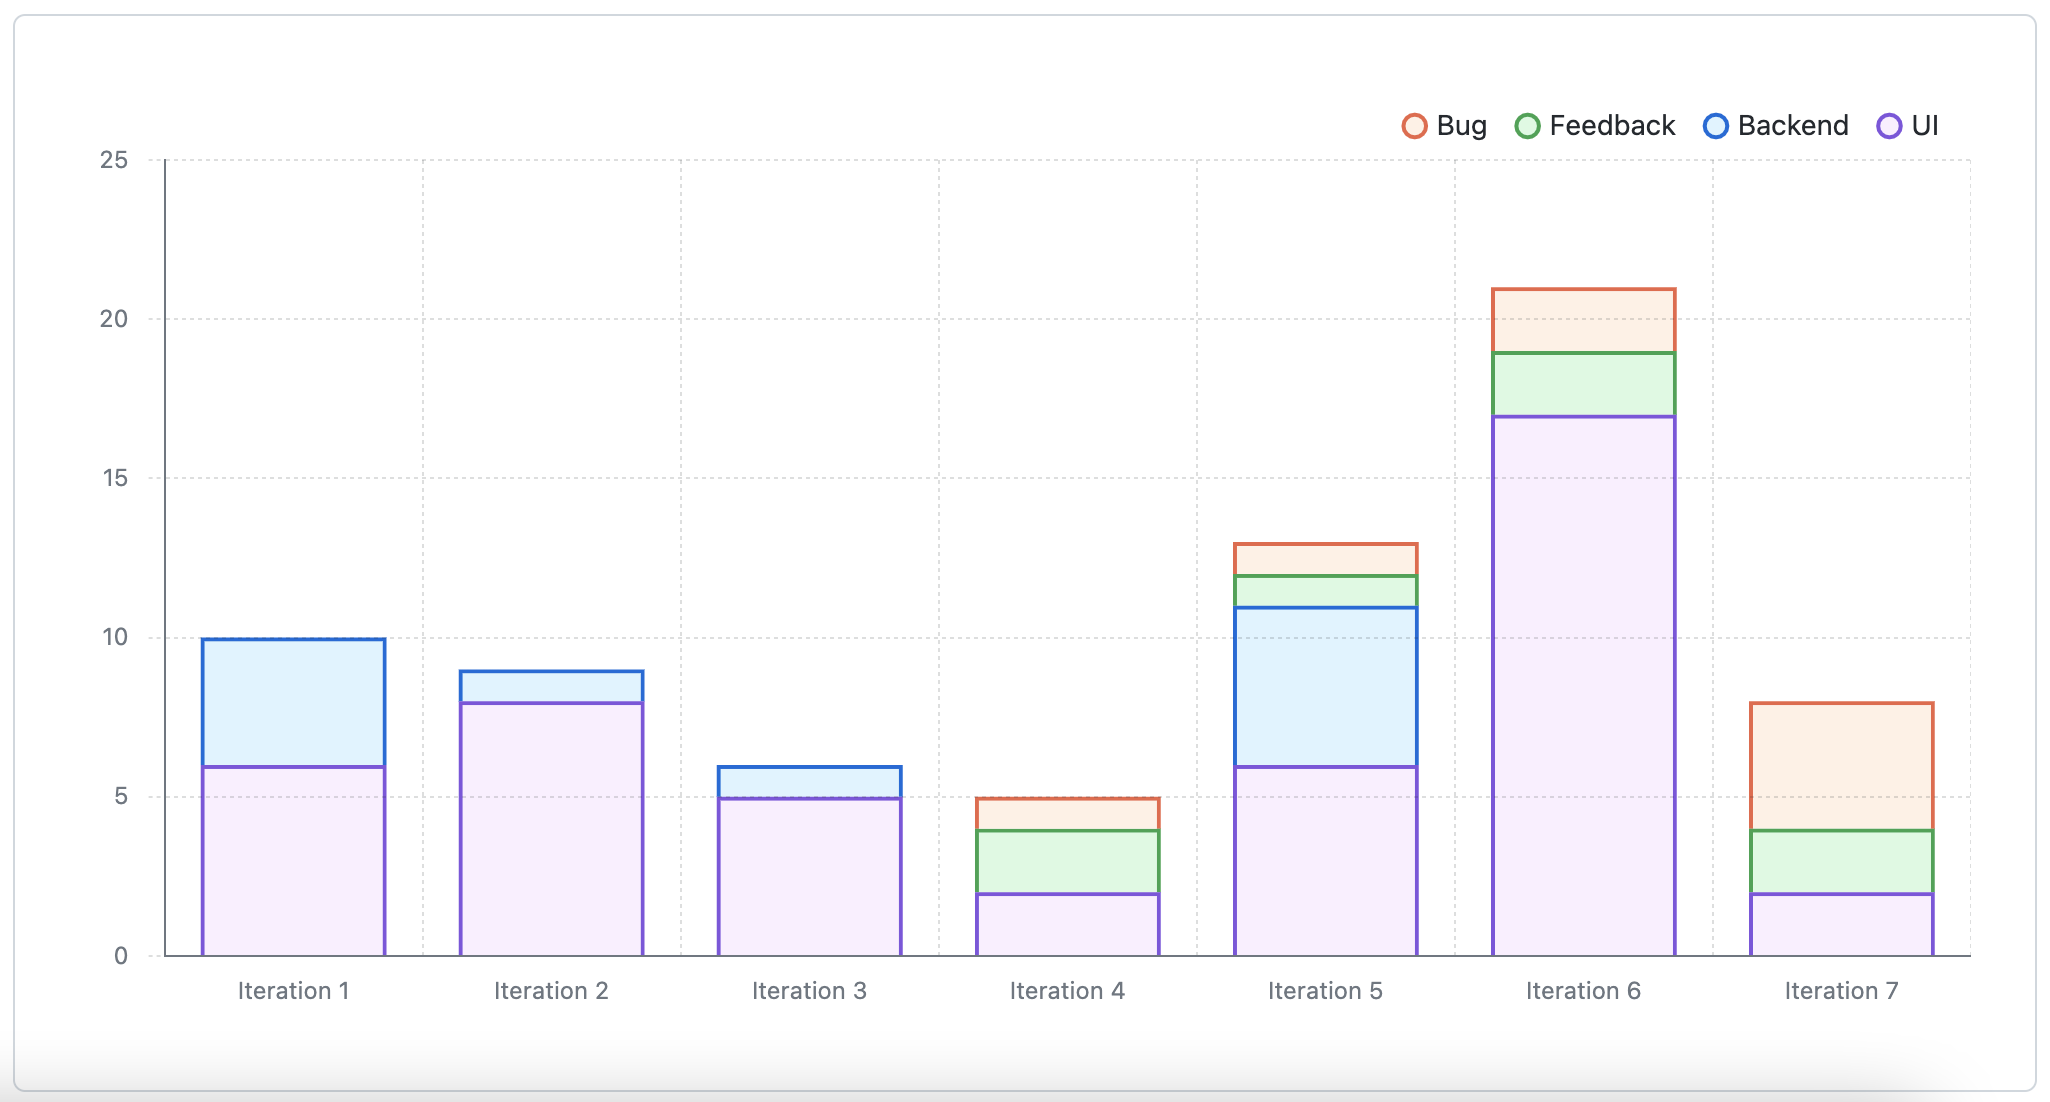
Task: Select the Iteration 6 purple UI segment
Action: [1583, 685]
